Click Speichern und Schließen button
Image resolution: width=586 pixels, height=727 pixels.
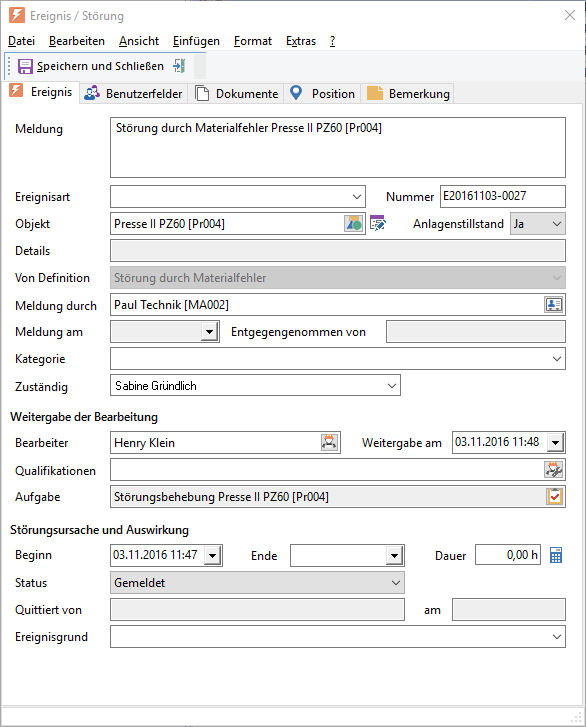(91, 66)
